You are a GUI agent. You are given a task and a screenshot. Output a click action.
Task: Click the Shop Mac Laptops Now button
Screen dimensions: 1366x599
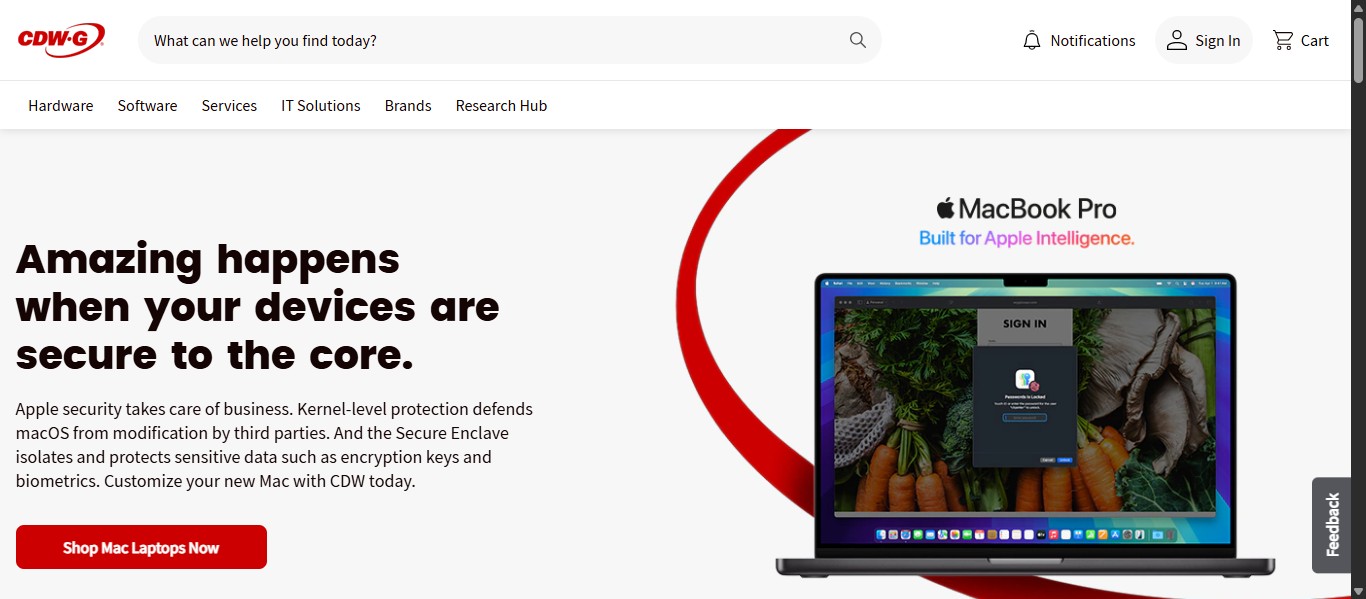click(x=141, y=547)
